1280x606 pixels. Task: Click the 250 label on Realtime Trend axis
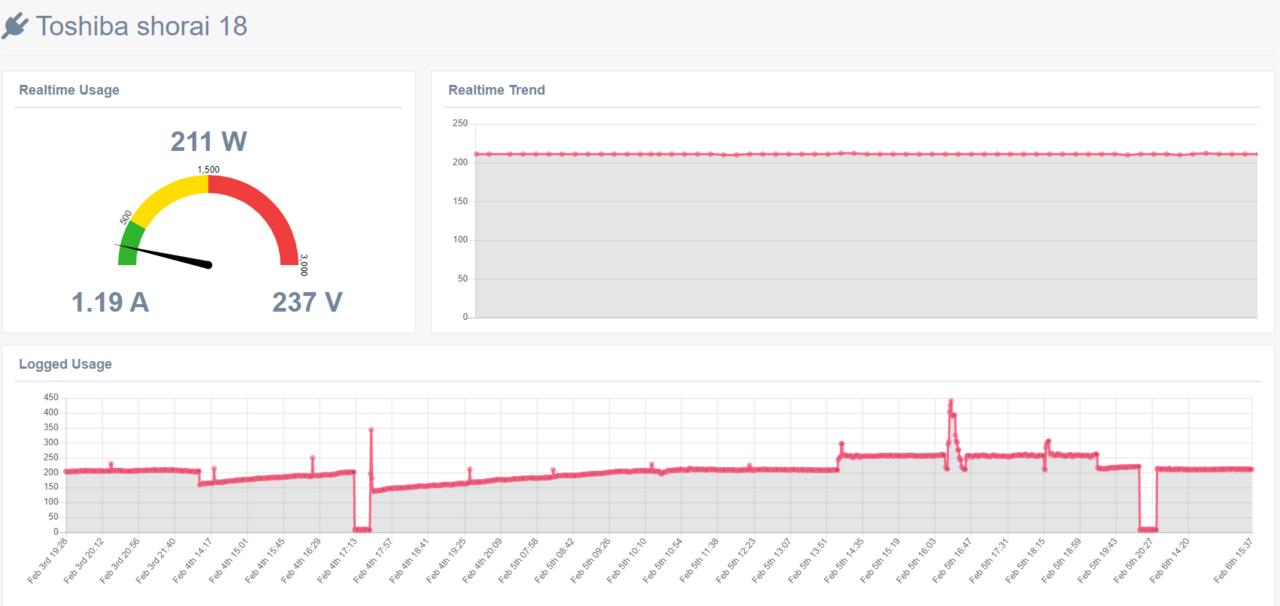pyautogui.click(x=460, y=124)
